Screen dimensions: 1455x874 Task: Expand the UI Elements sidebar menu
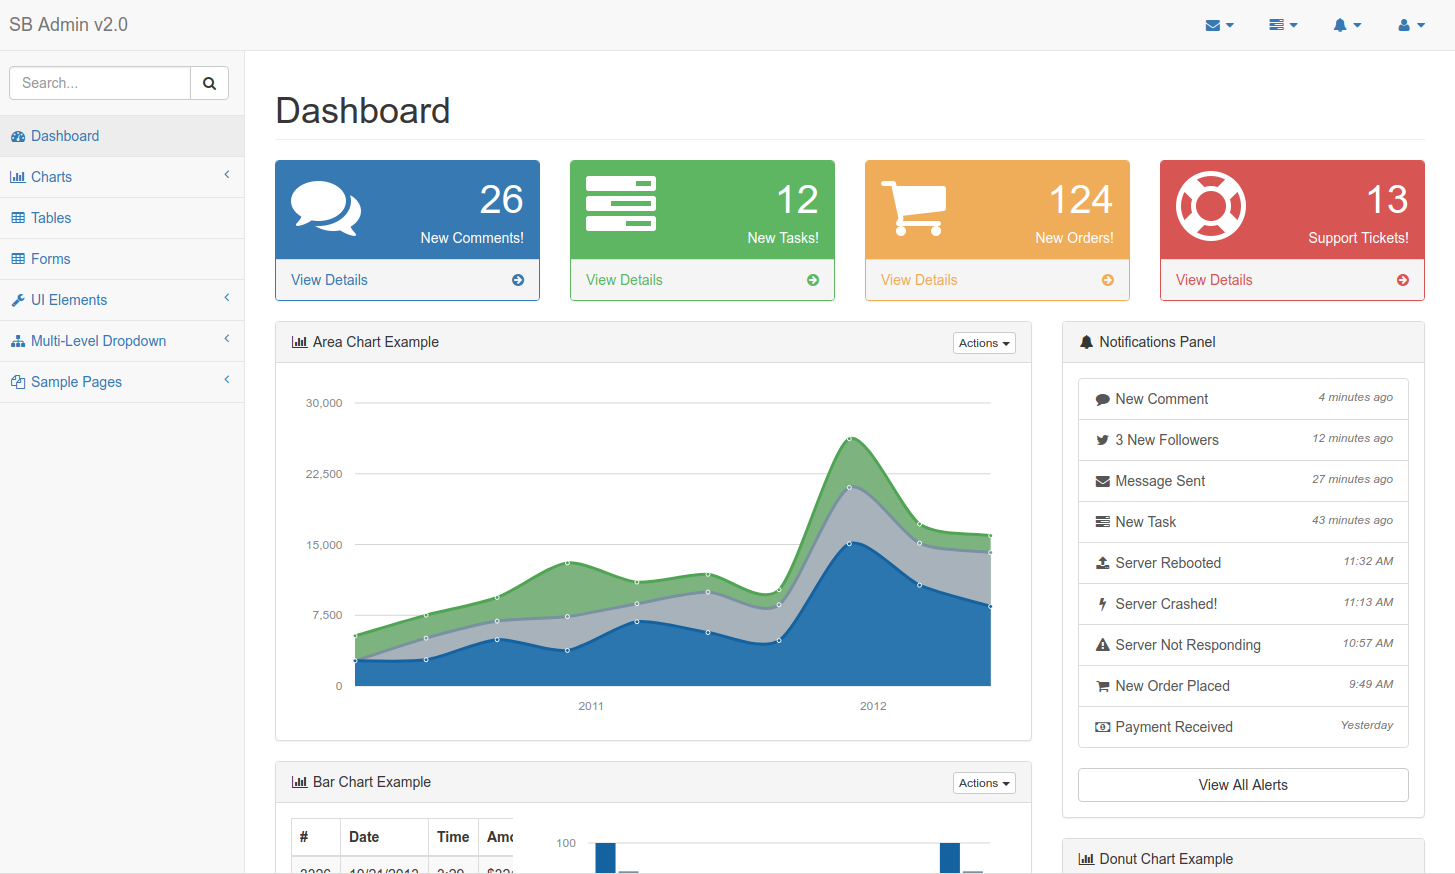(x=122, y=300)
